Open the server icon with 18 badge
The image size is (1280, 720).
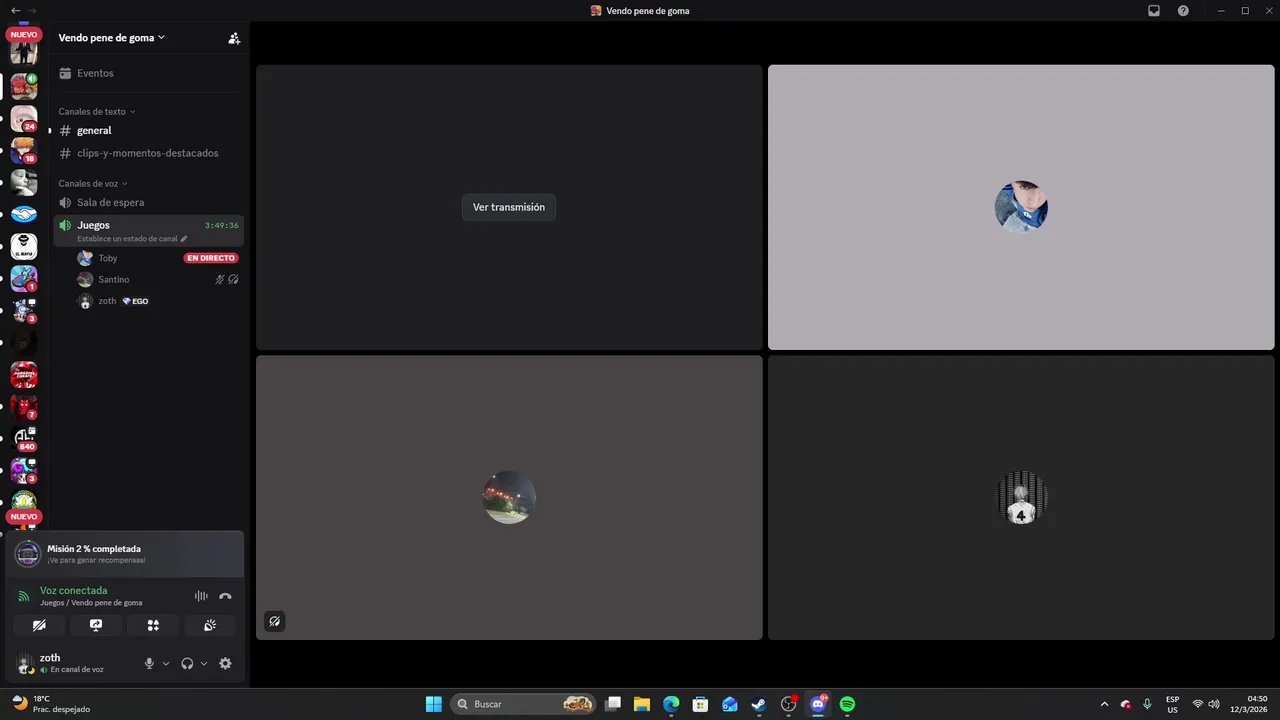[24, 150]
